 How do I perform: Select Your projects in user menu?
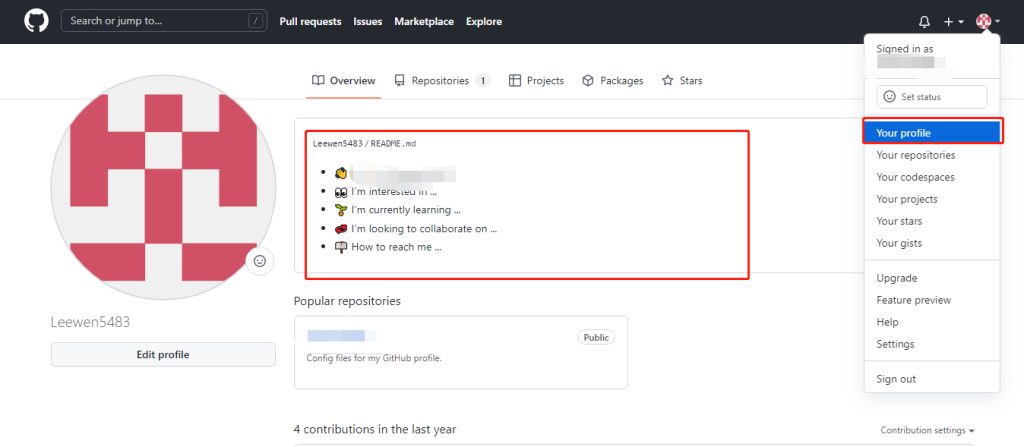coord(932,199)
